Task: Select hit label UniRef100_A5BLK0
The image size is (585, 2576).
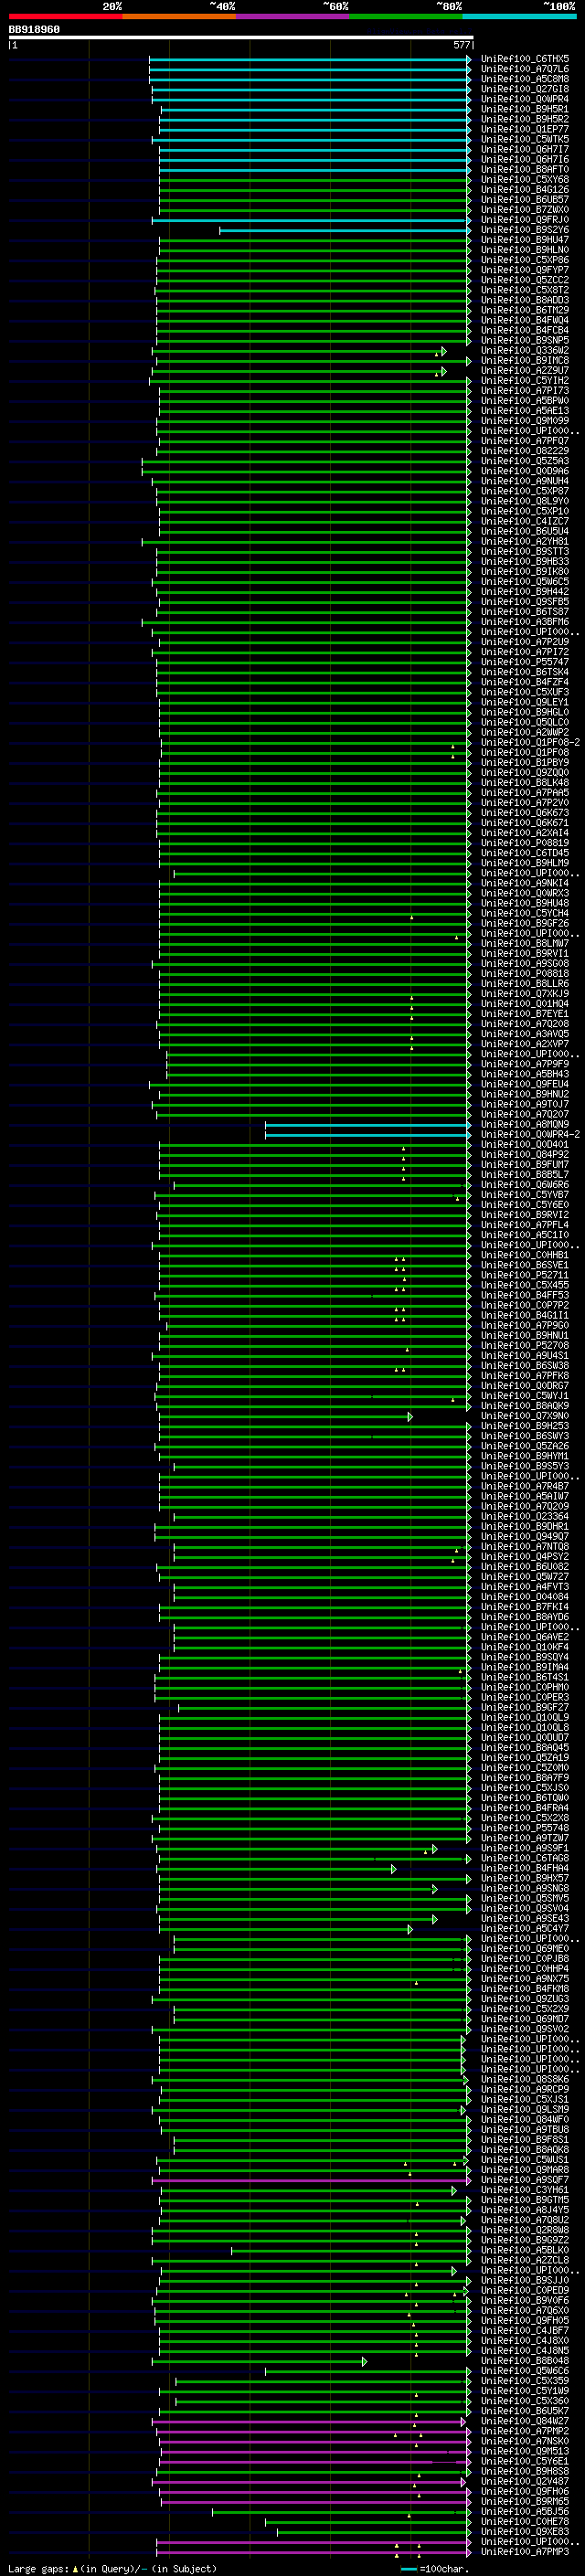Action: [x=525, y=2251]
